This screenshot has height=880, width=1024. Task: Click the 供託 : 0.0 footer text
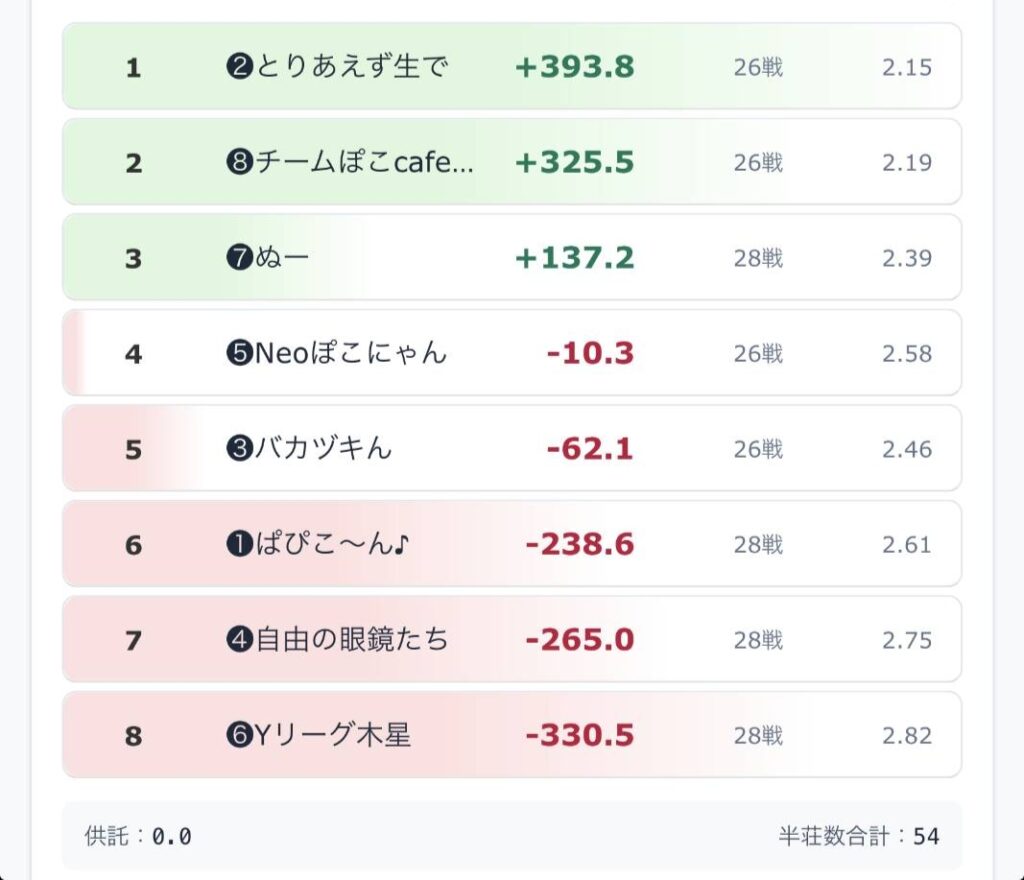point(138,836)
